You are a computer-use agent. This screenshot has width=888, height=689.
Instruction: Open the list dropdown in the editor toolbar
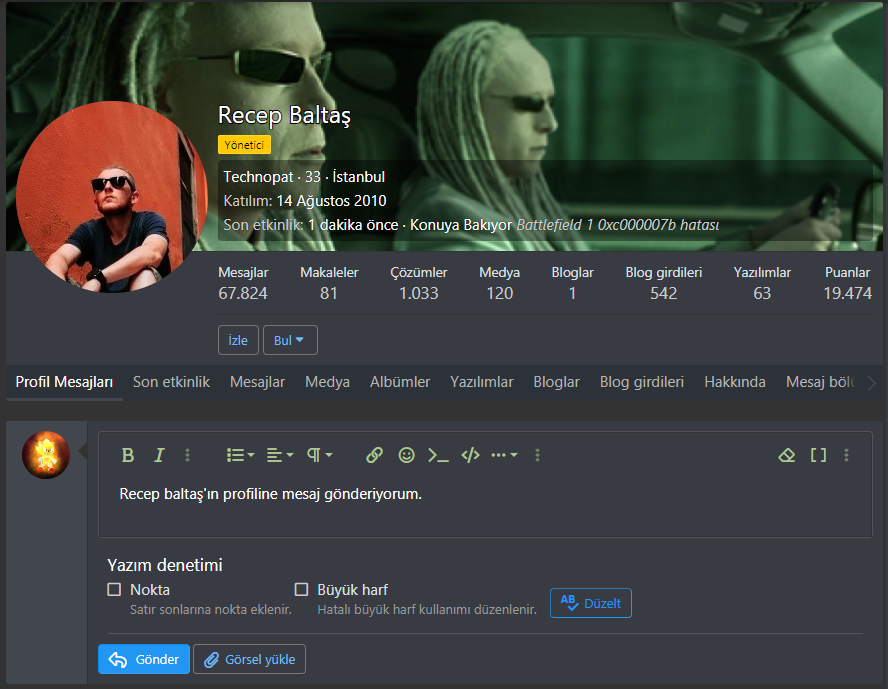(x=240, y=455)
